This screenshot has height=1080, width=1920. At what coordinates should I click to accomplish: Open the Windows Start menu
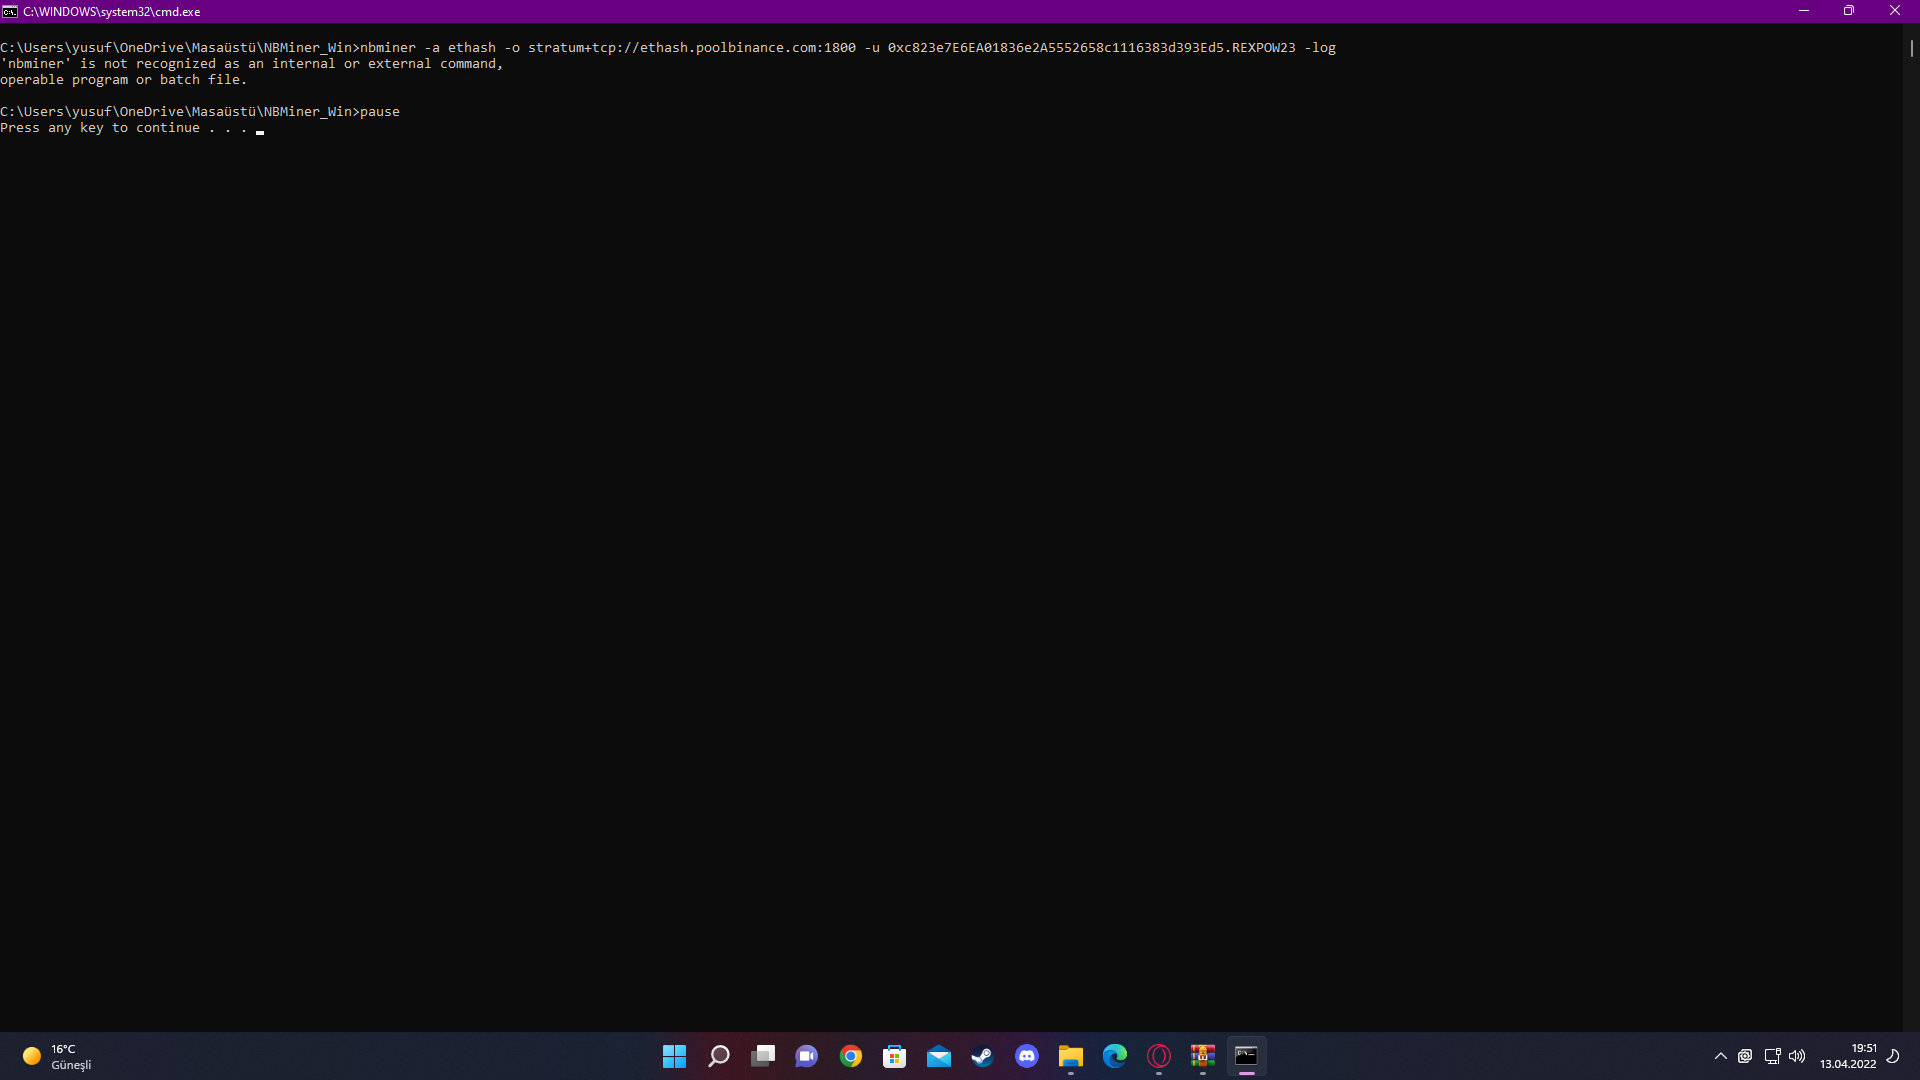click(x=674, y=1056)
